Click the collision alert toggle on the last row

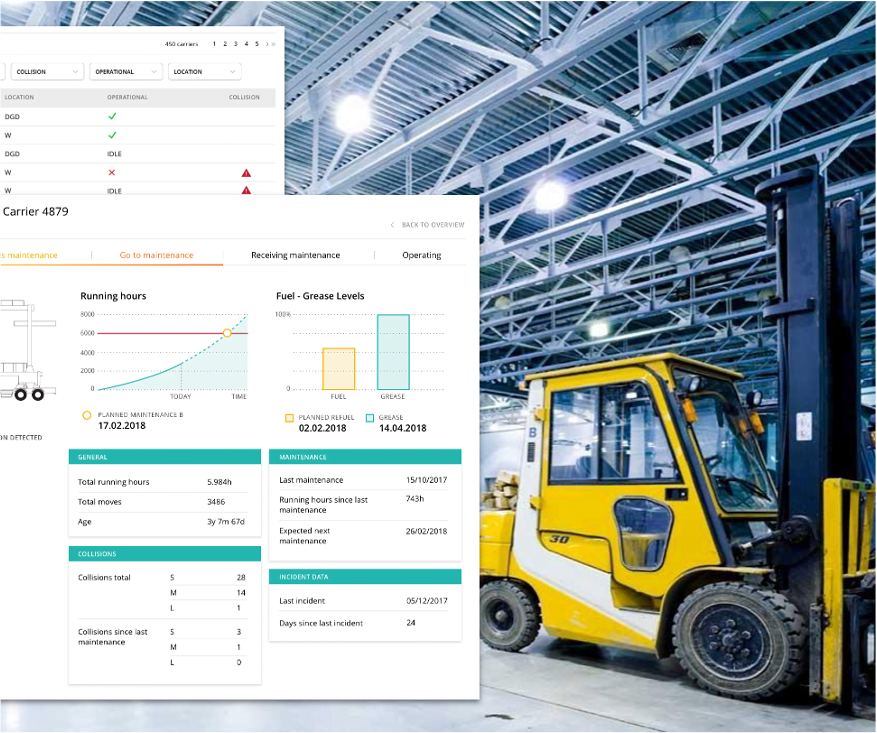point(246,190)
